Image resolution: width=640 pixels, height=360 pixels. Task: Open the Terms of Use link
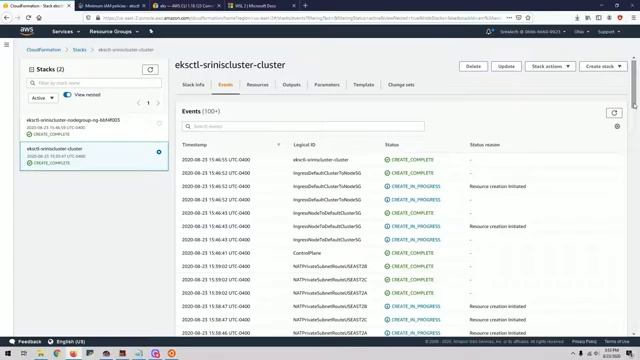click(x=617, y=342)
